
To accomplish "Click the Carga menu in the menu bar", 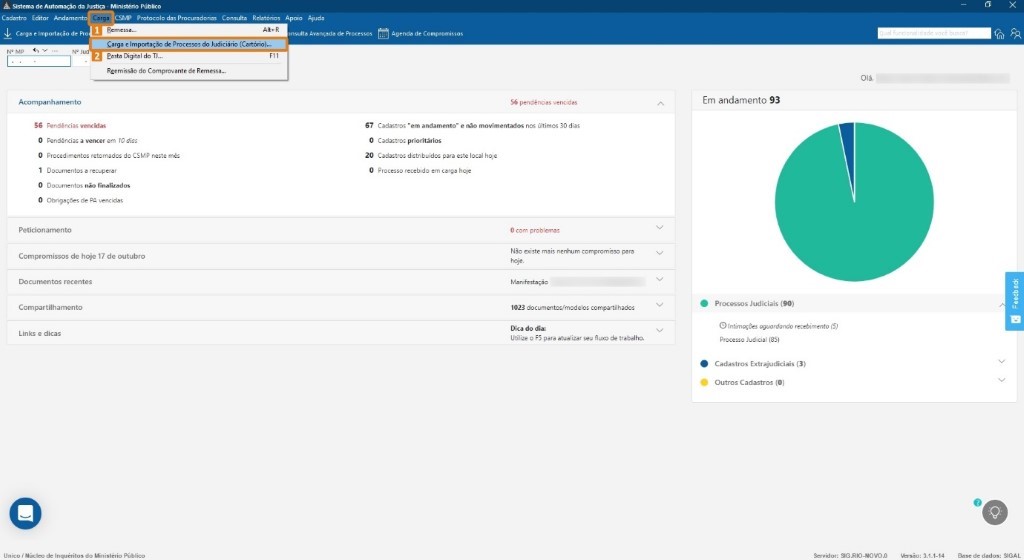I will 101,18.
